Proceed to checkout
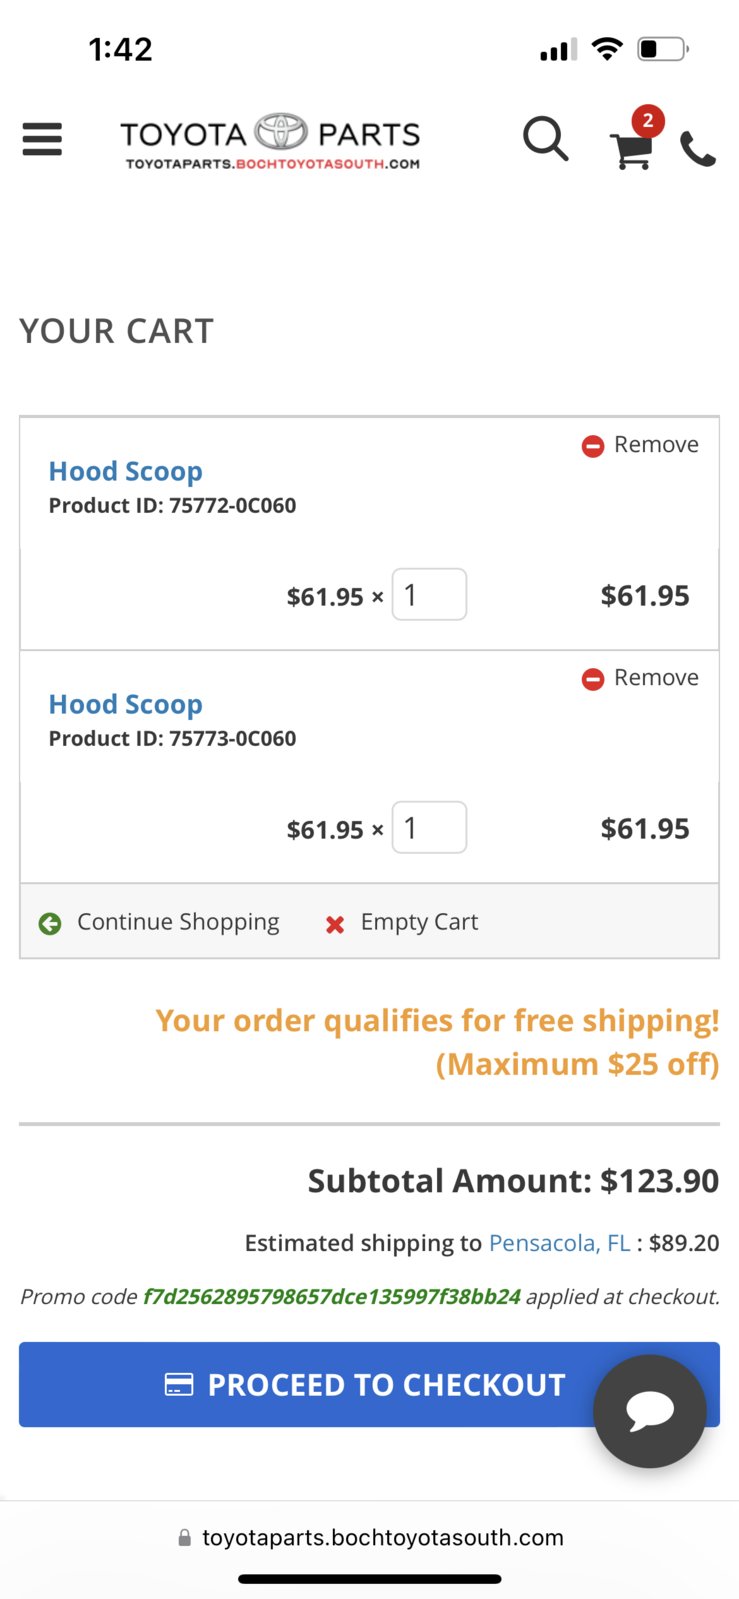The height and width of the screenshot is (1599, 739). point(369,1385)
